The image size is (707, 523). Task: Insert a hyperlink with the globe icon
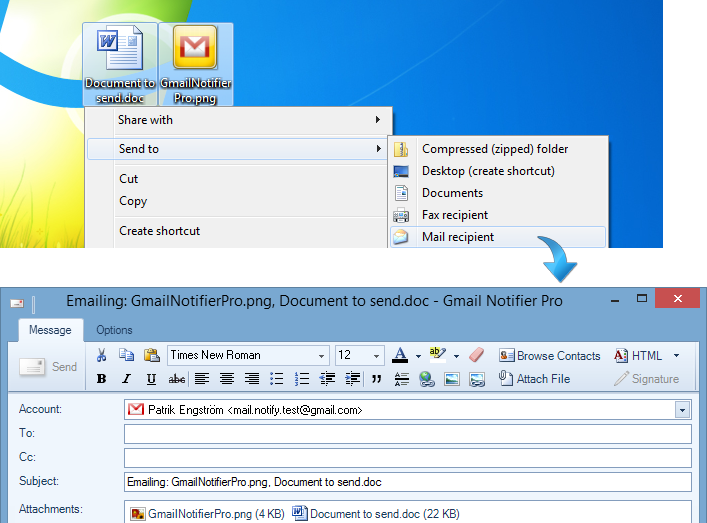click(x=427, y=379)
